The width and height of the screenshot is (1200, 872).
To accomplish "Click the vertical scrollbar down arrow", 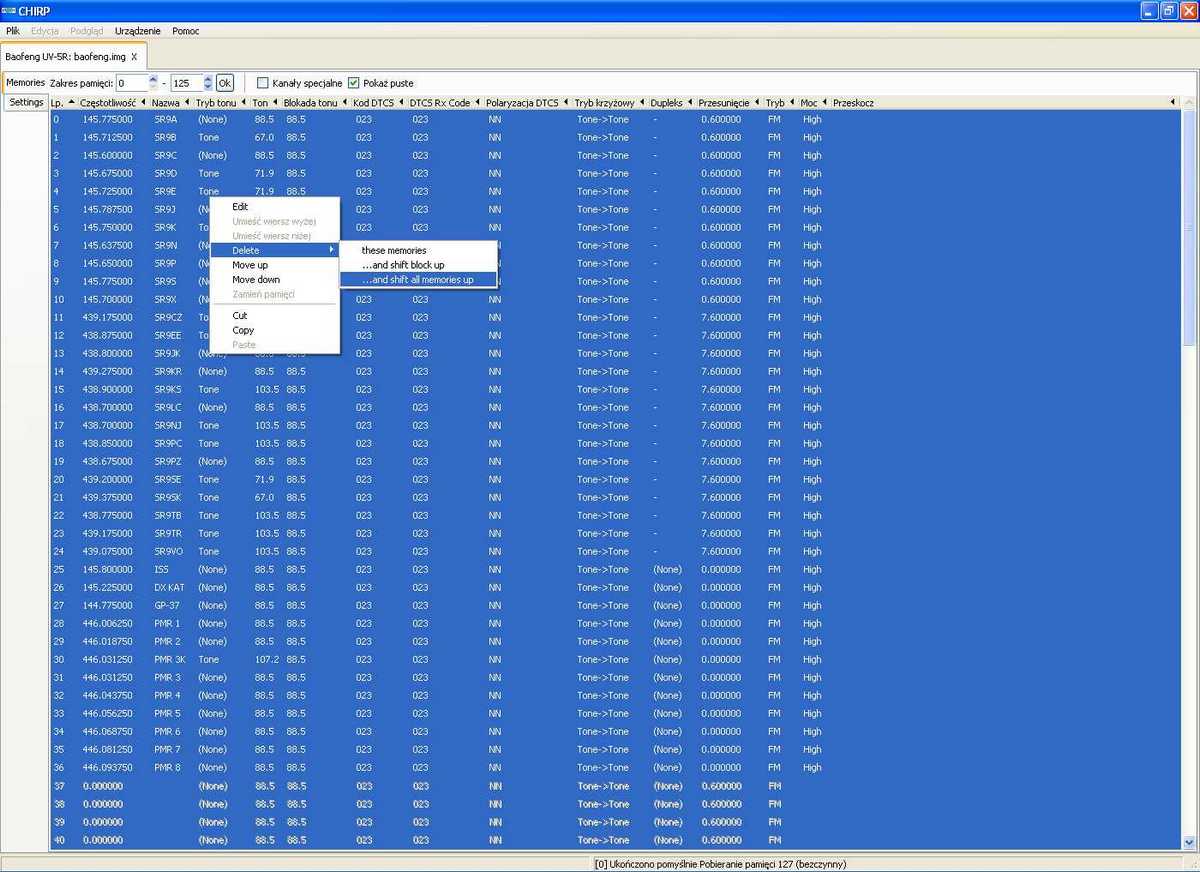I will 1189,842.
